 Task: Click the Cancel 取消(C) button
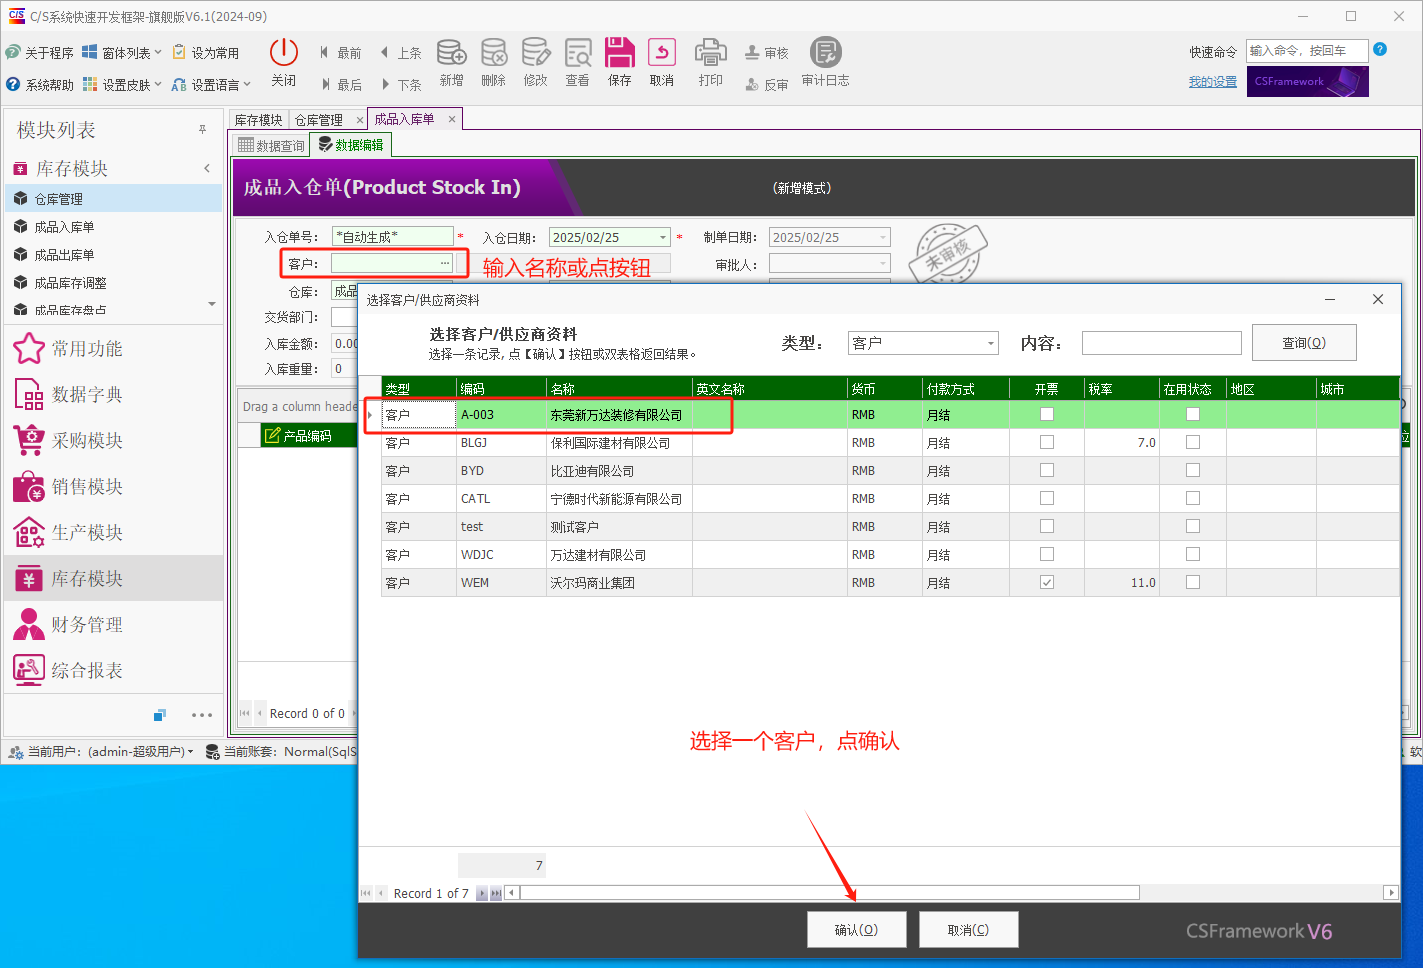(x=969, y=930)
